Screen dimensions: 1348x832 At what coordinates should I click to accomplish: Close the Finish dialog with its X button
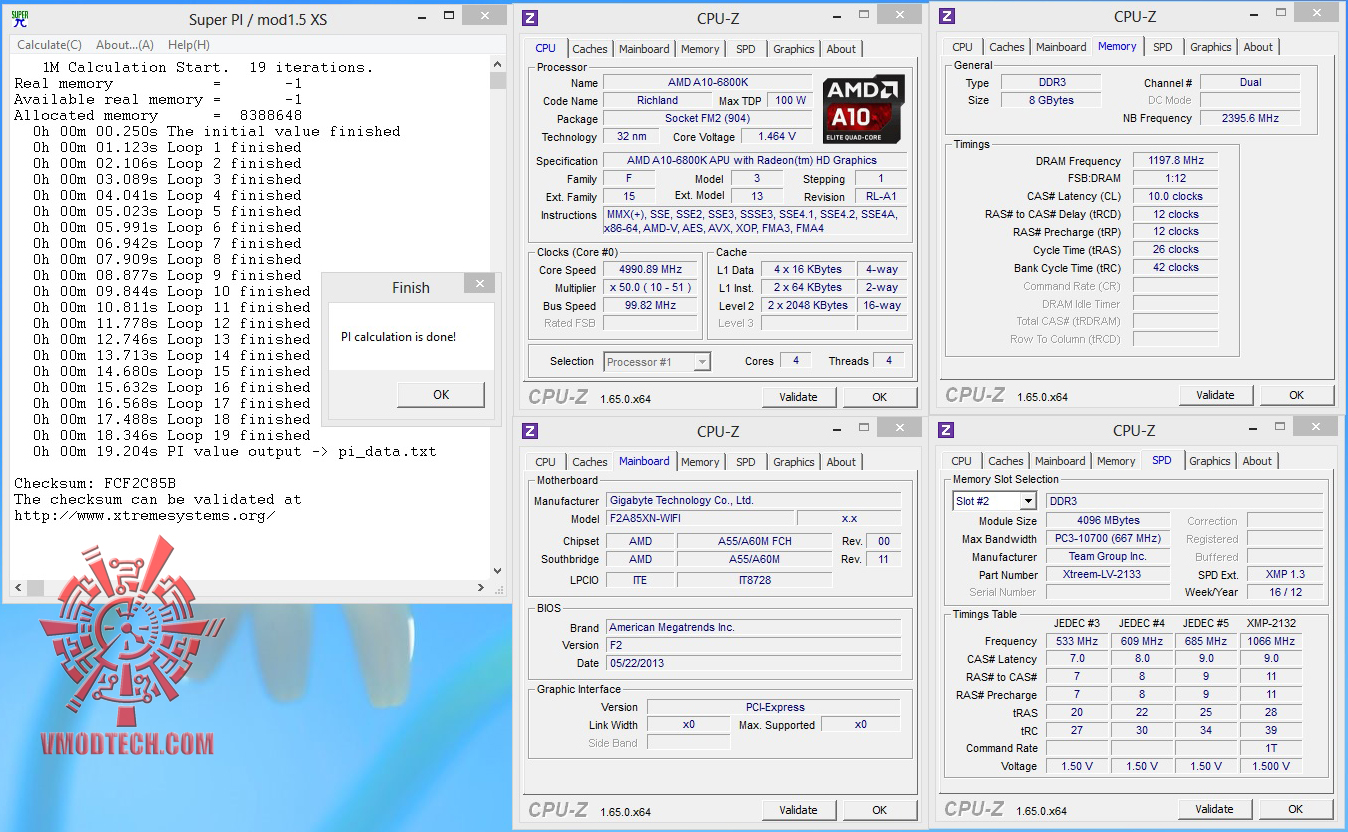point(480,284)
